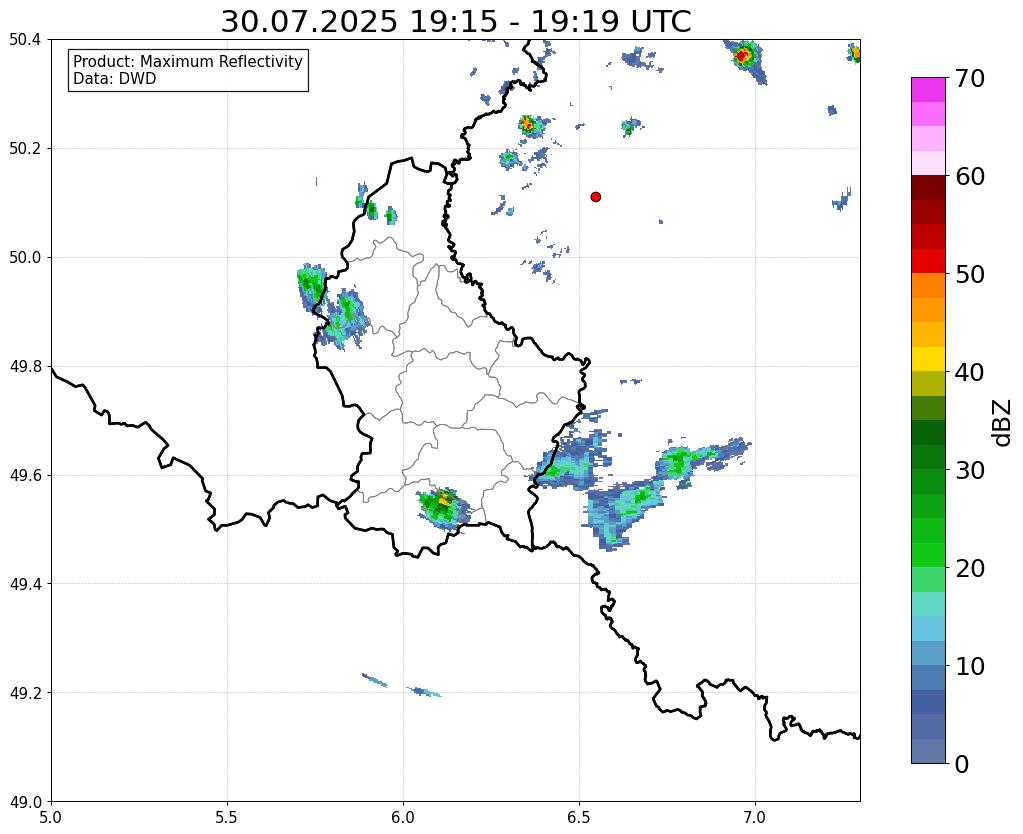1023x834 pixels.
Task: Click latitude axis label '49.8'
Action: pos(25,367)
